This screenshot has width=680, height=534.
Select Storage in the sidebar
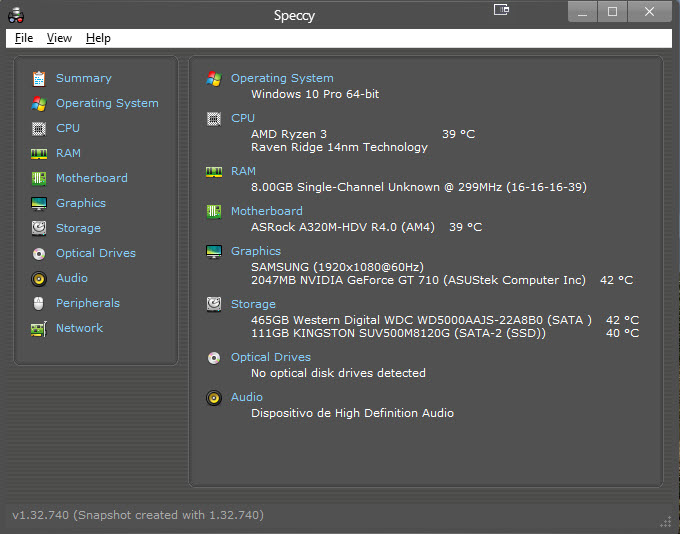point(78,228)
